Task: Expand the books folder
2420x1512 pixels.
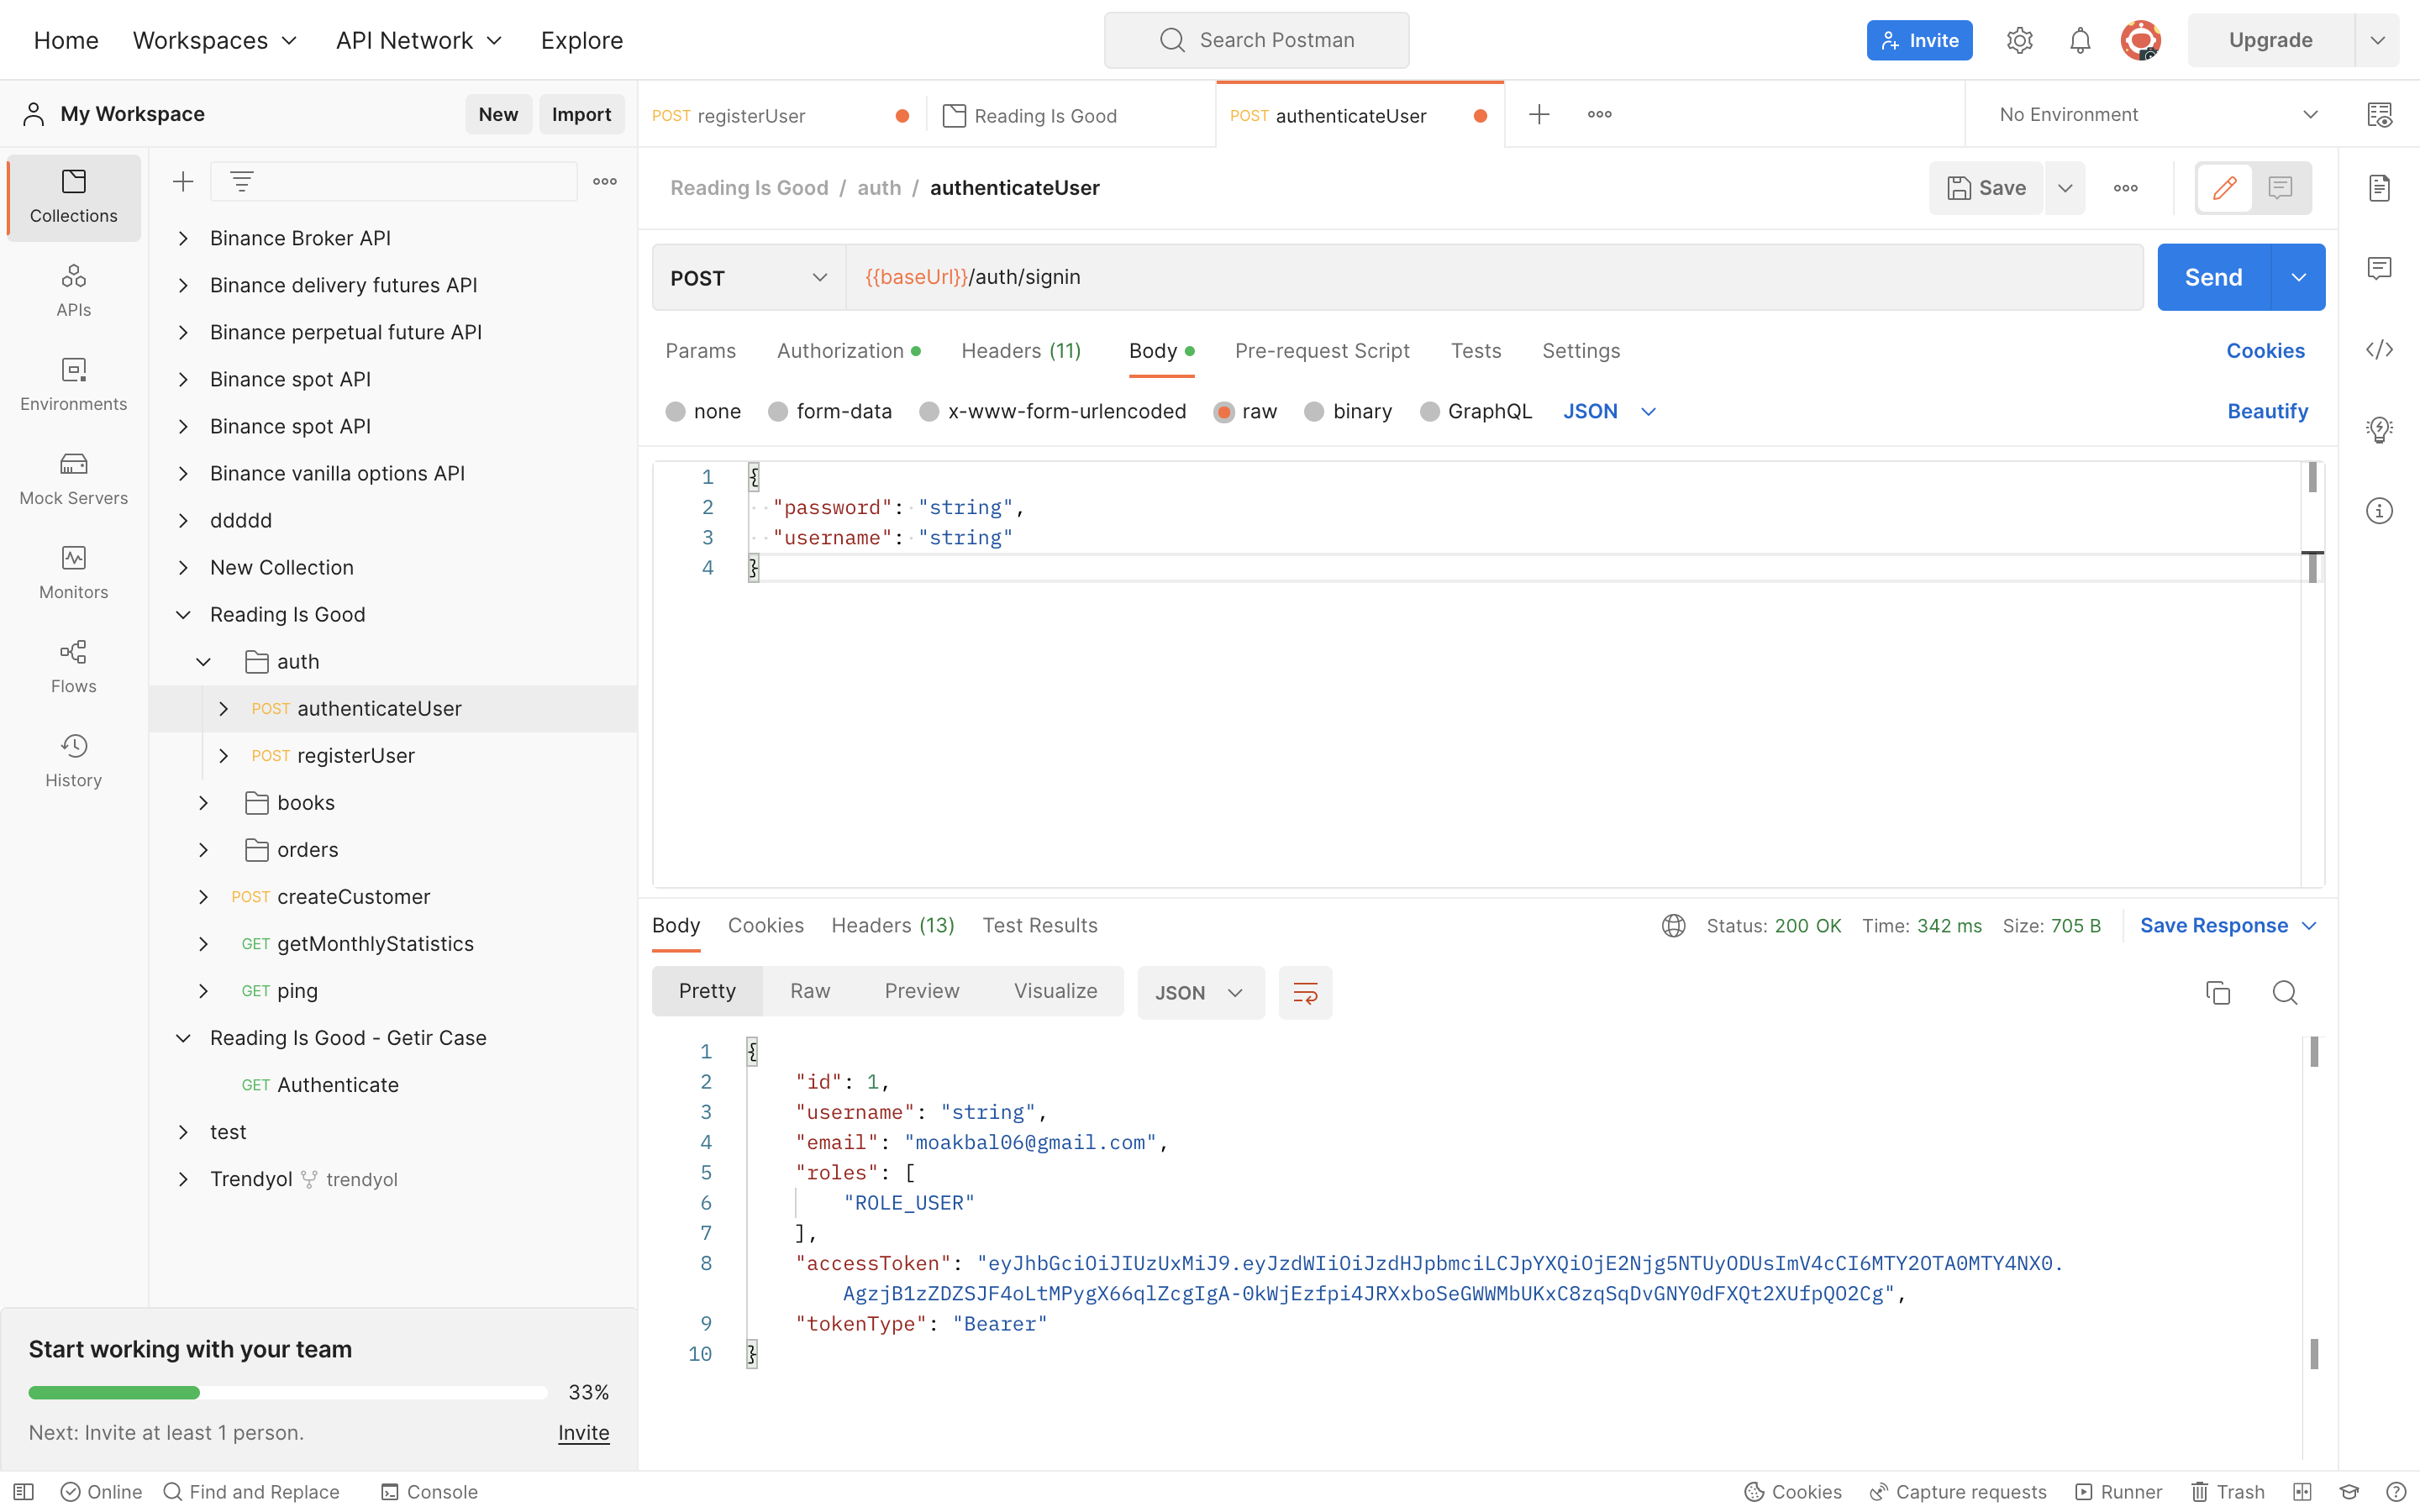Action: pyautogui.click(x=203, y=802)
